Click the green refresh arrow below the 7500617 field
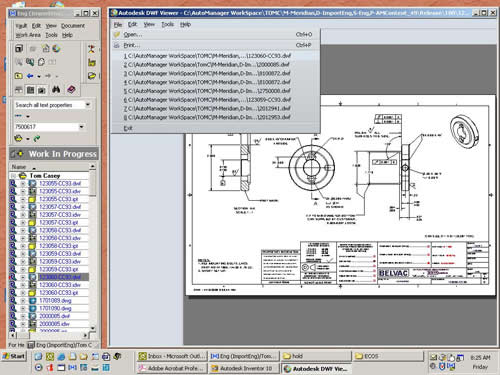Screen dimensions: 500x375 37,138
